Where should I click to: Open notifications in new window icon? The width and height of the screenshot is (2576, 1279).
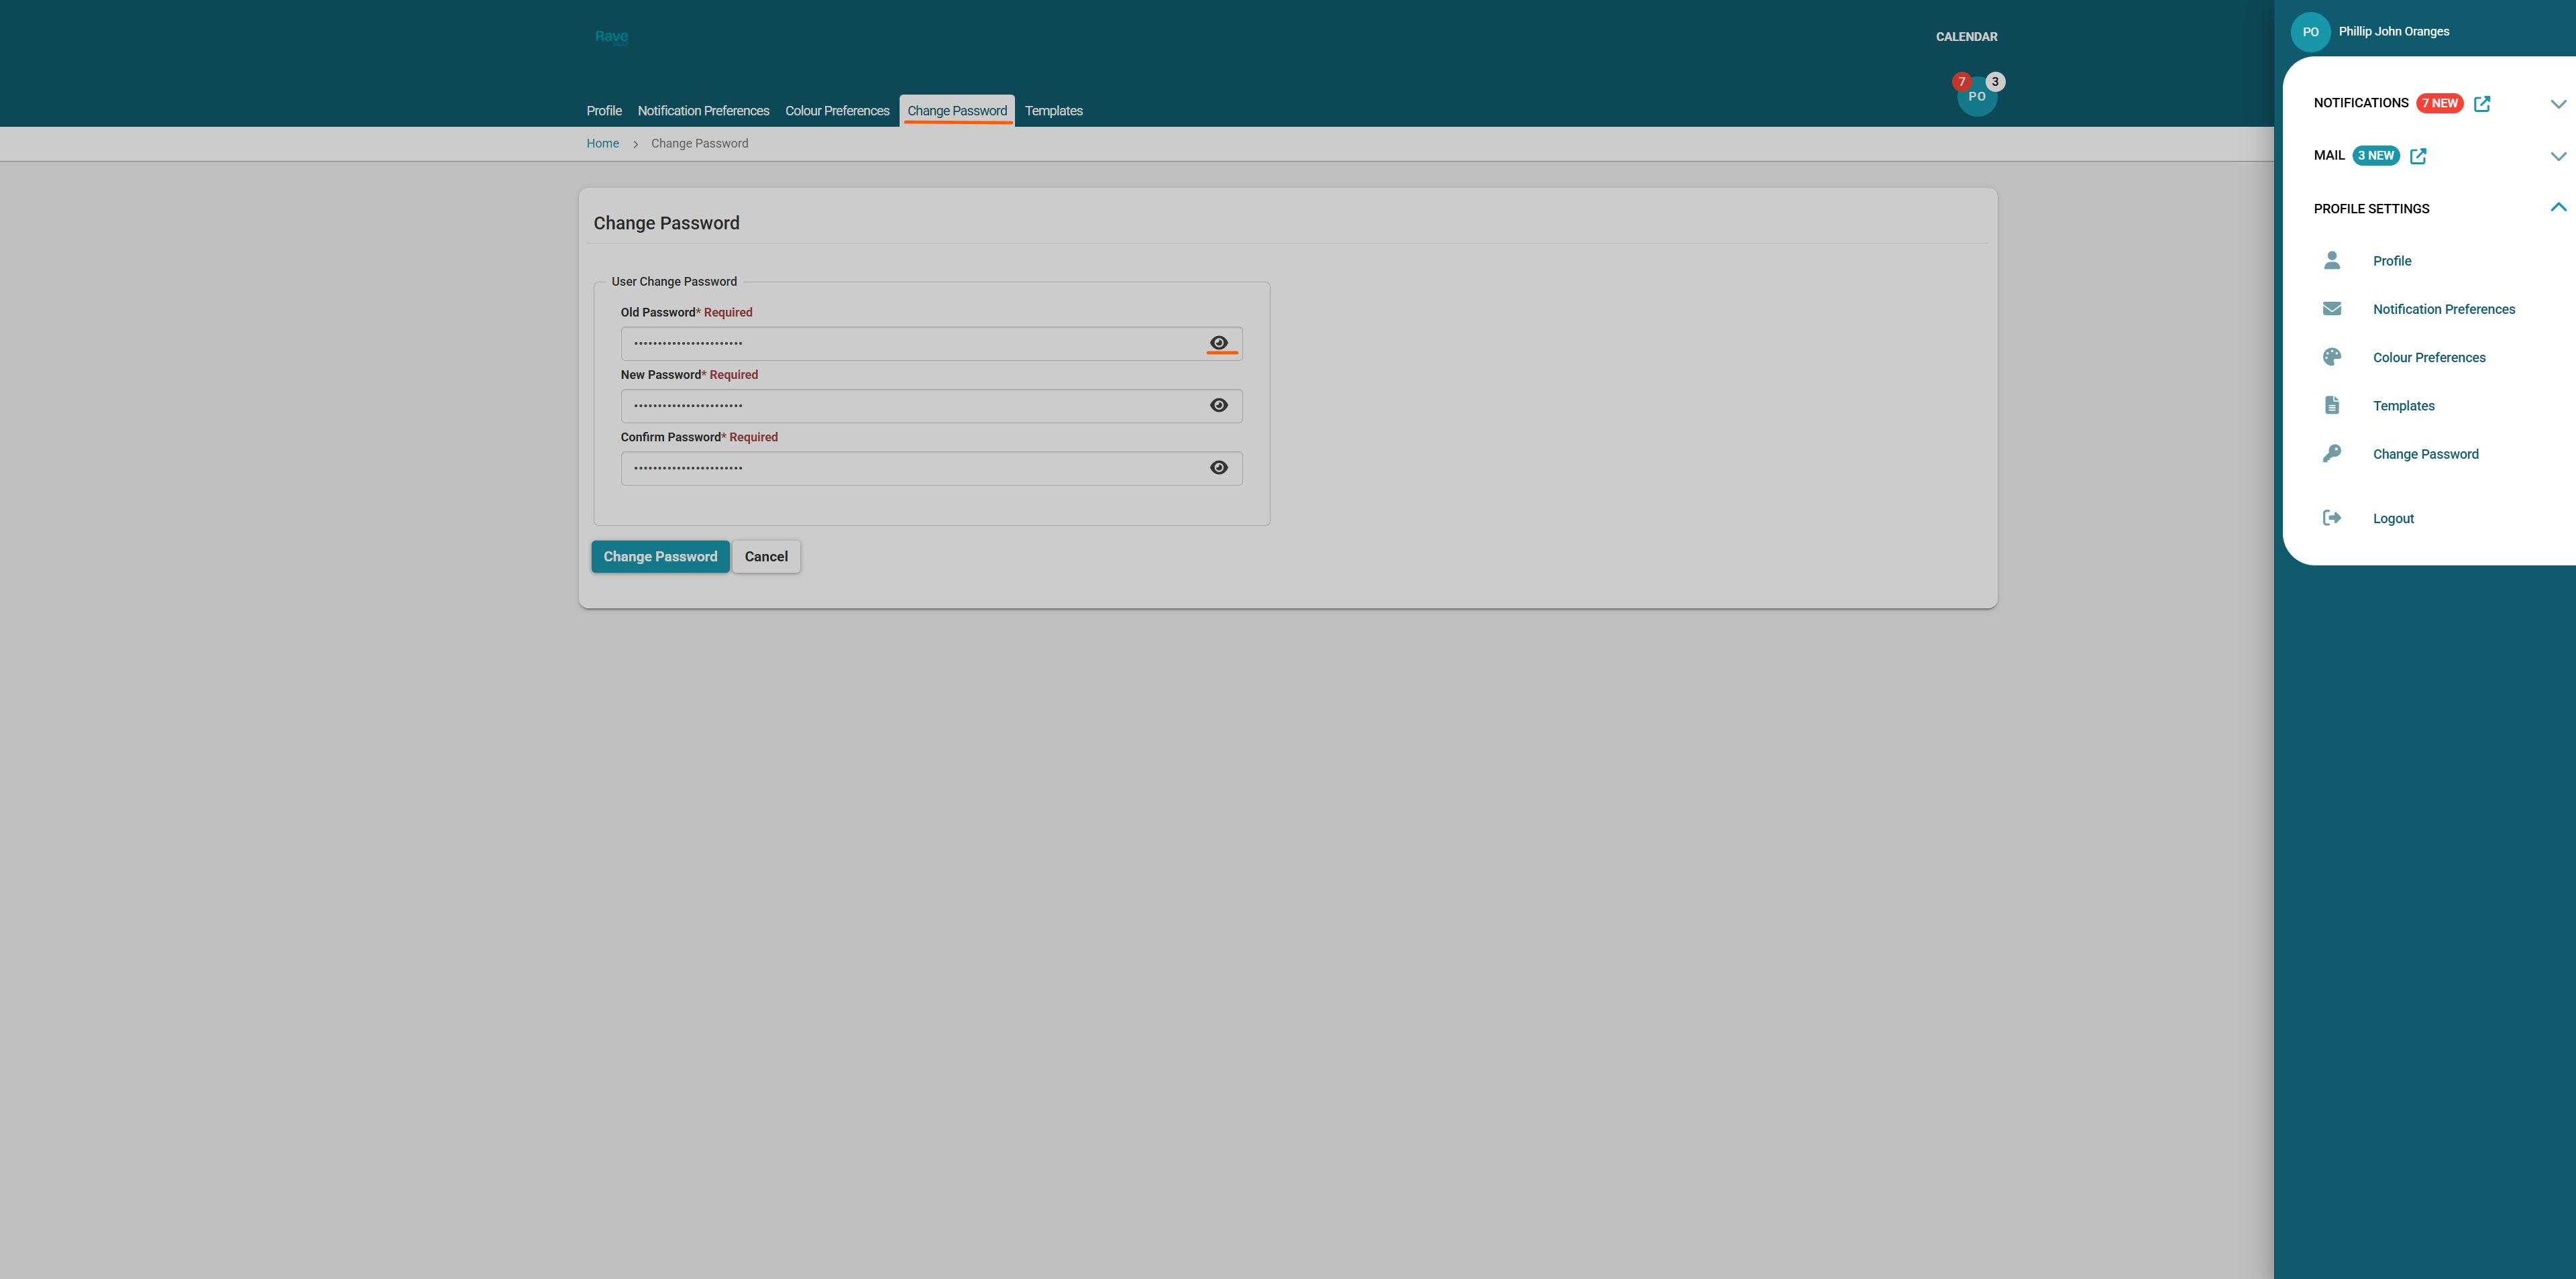pos(2482,104)
